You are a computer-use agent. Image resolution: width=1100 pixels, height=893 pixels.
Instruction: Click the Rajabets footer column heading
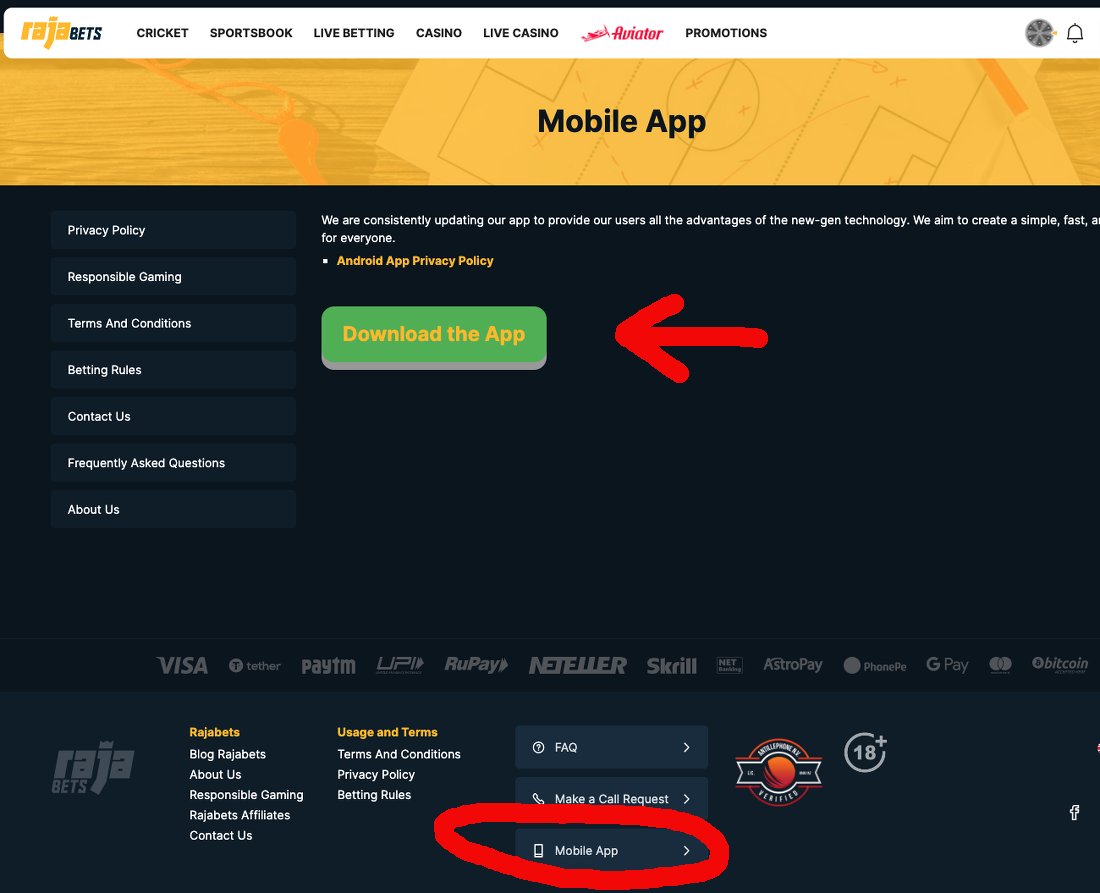(215, 732)
